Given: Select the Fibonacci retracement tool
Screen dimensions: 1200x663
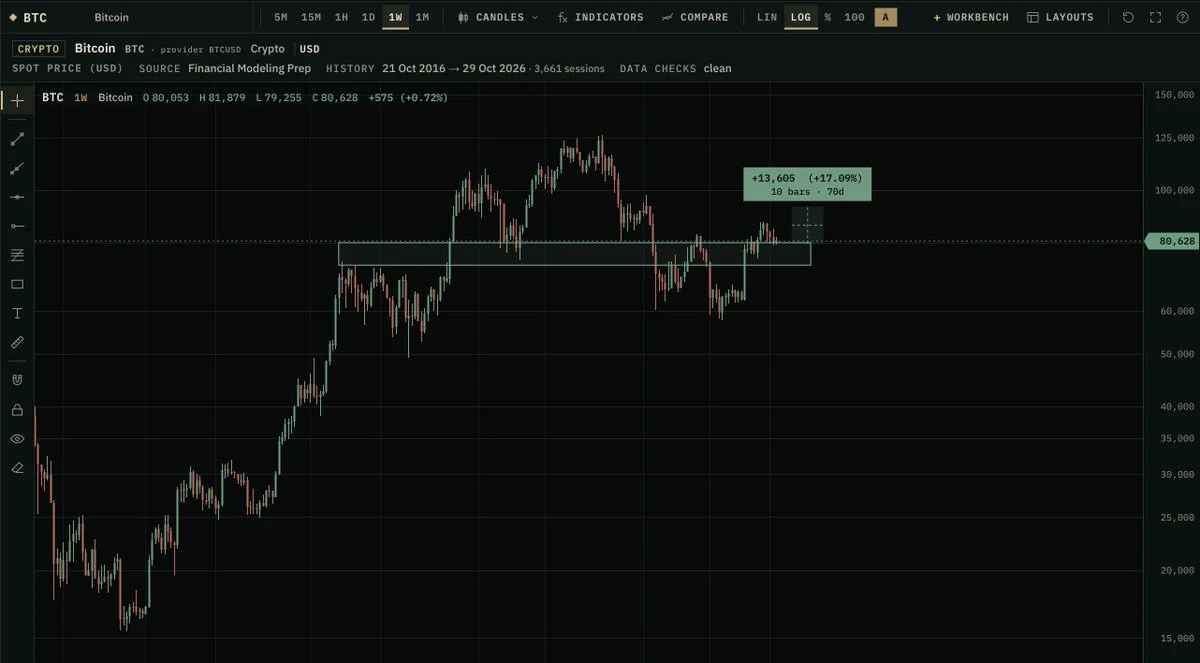Looking at the screenshot, I should point(17,255).
